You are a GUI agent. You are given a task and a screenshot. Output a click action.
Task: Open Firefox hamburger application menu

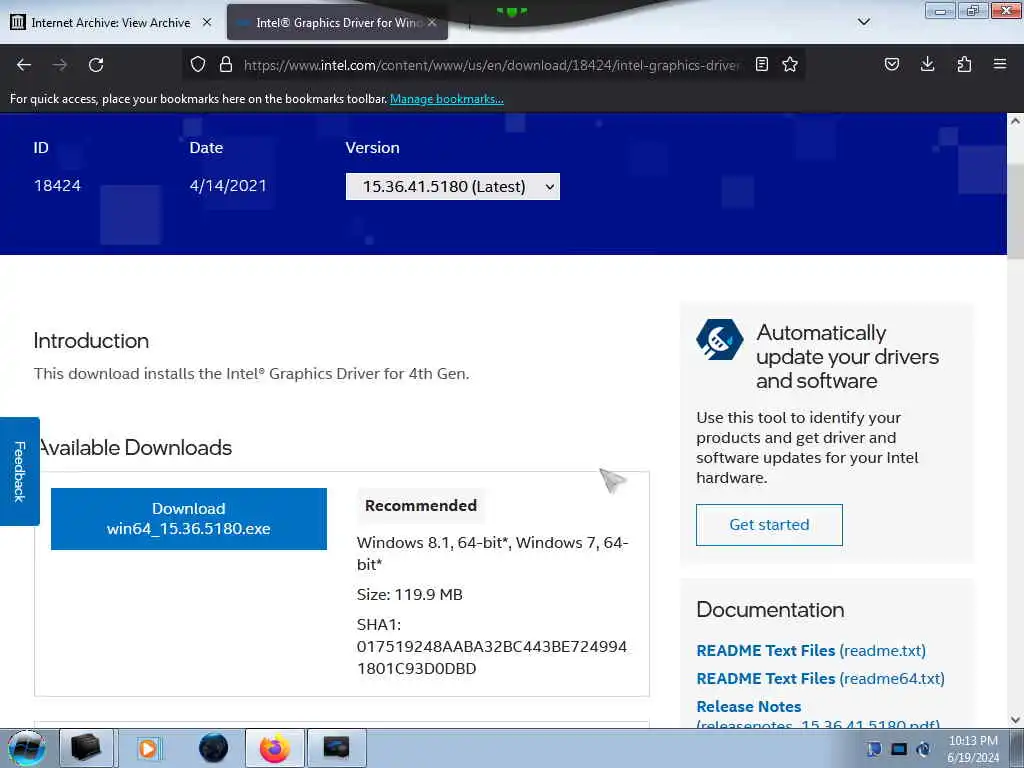click(x=1000, y=64)
